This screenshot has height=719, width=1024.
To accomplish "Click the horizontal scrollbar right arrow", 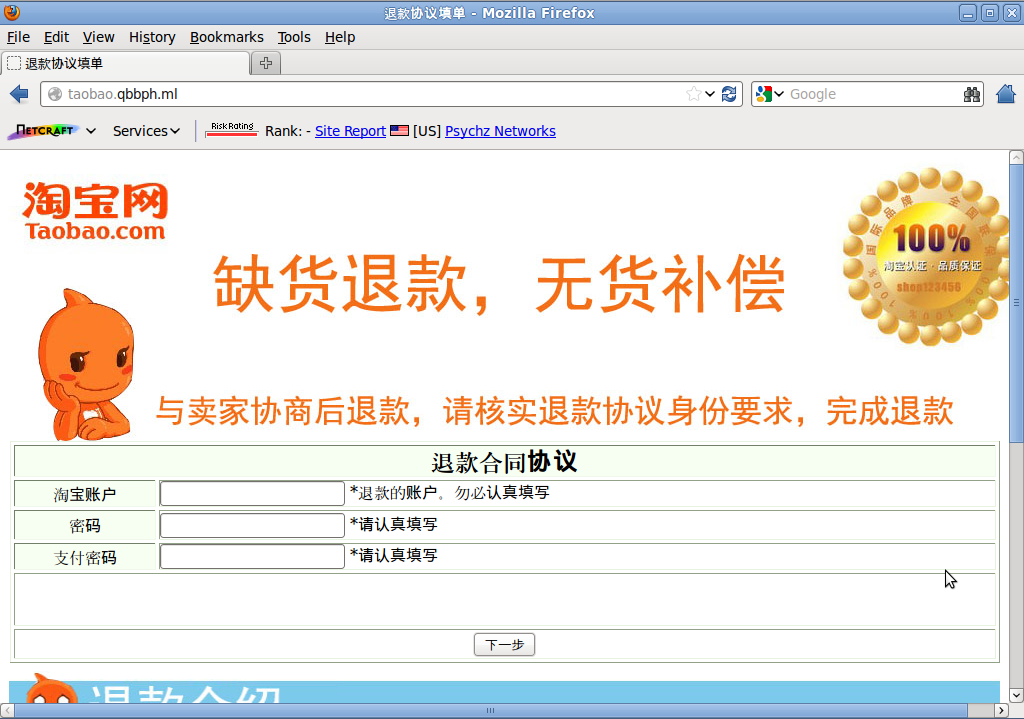I will pos(1001,711).
